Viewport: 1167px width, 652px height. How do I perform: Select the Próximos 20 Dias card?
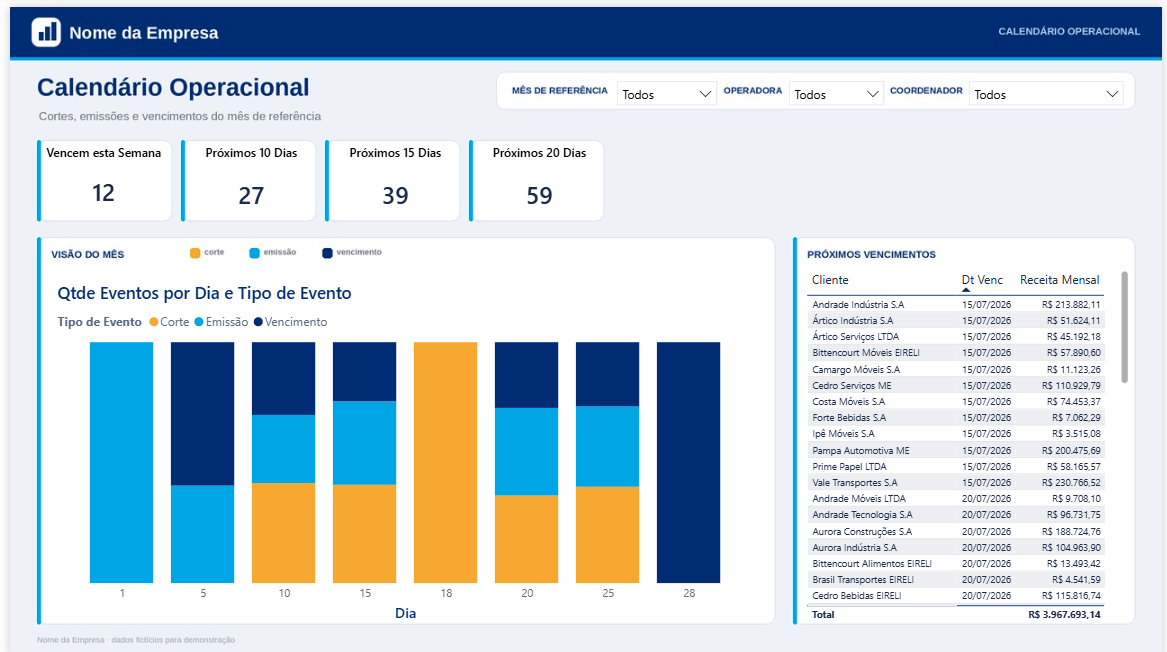pyautogui.click(x=537, y=181)
